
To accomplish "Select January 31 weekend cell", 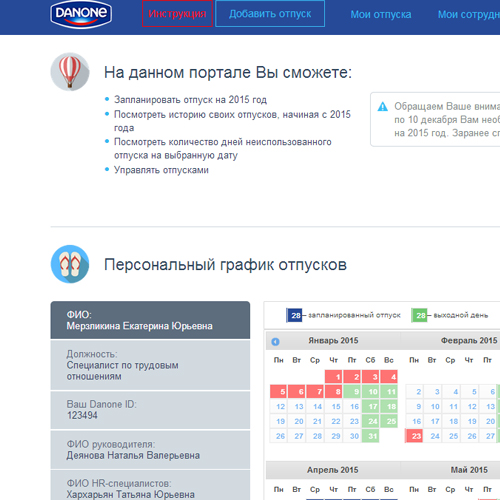I will point(371,436).
